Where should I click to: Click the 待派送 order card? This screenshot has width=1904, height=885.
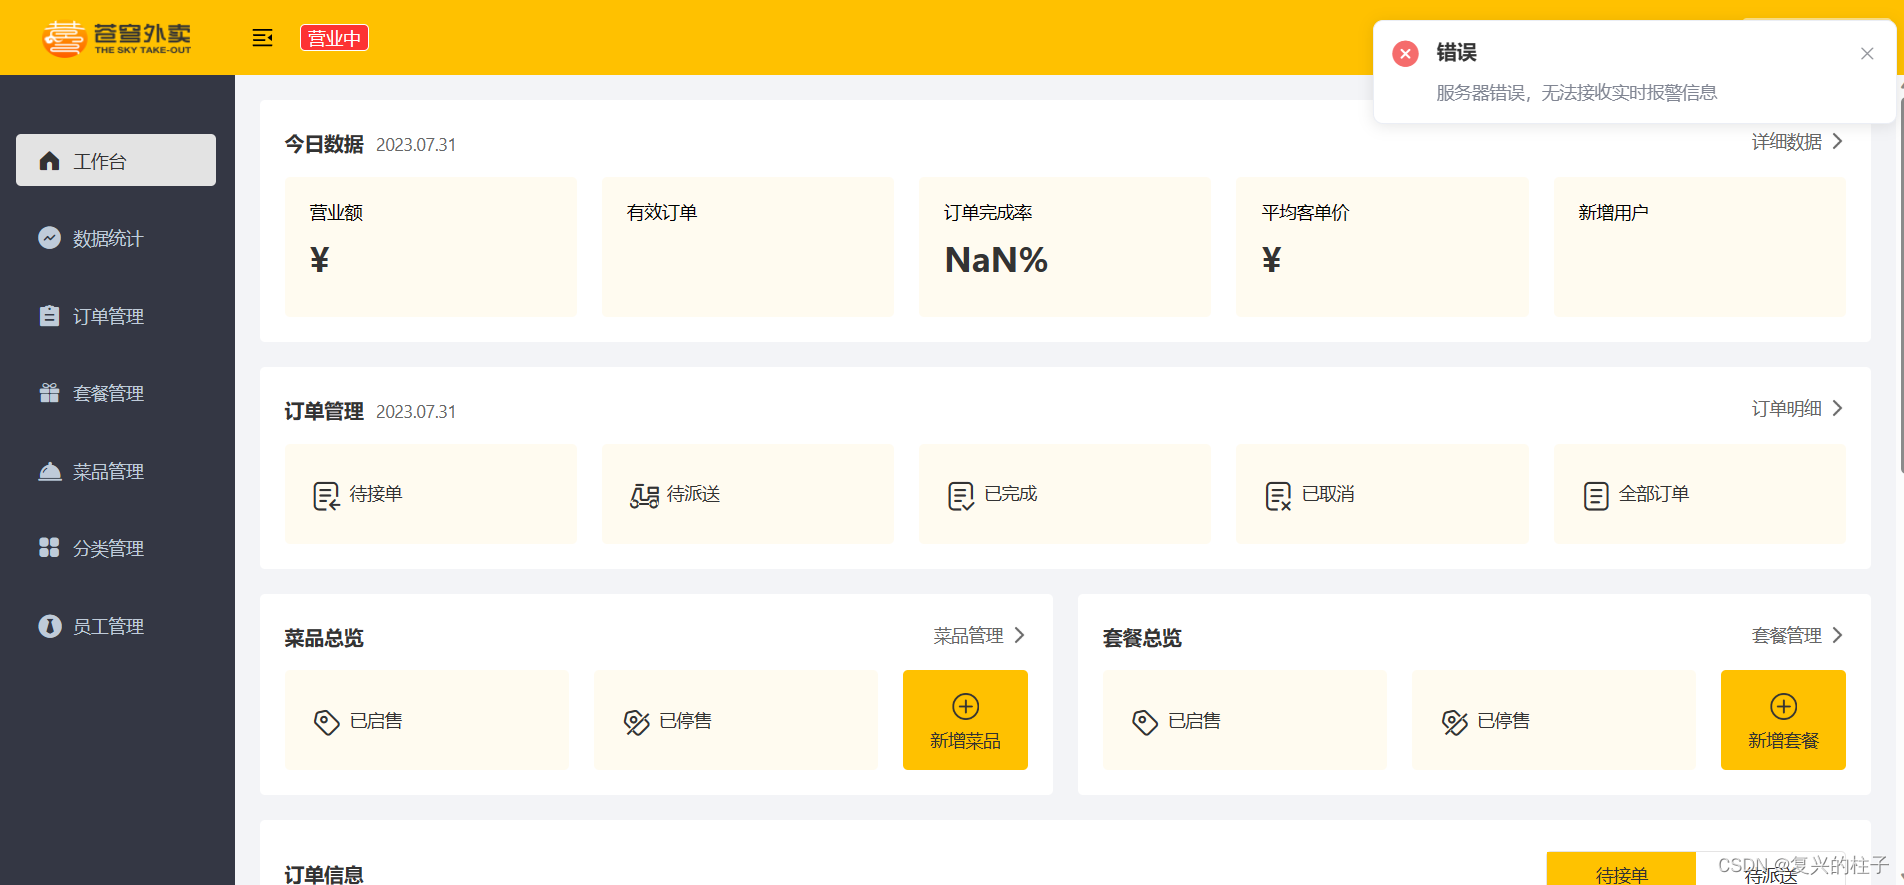(748, 494)
